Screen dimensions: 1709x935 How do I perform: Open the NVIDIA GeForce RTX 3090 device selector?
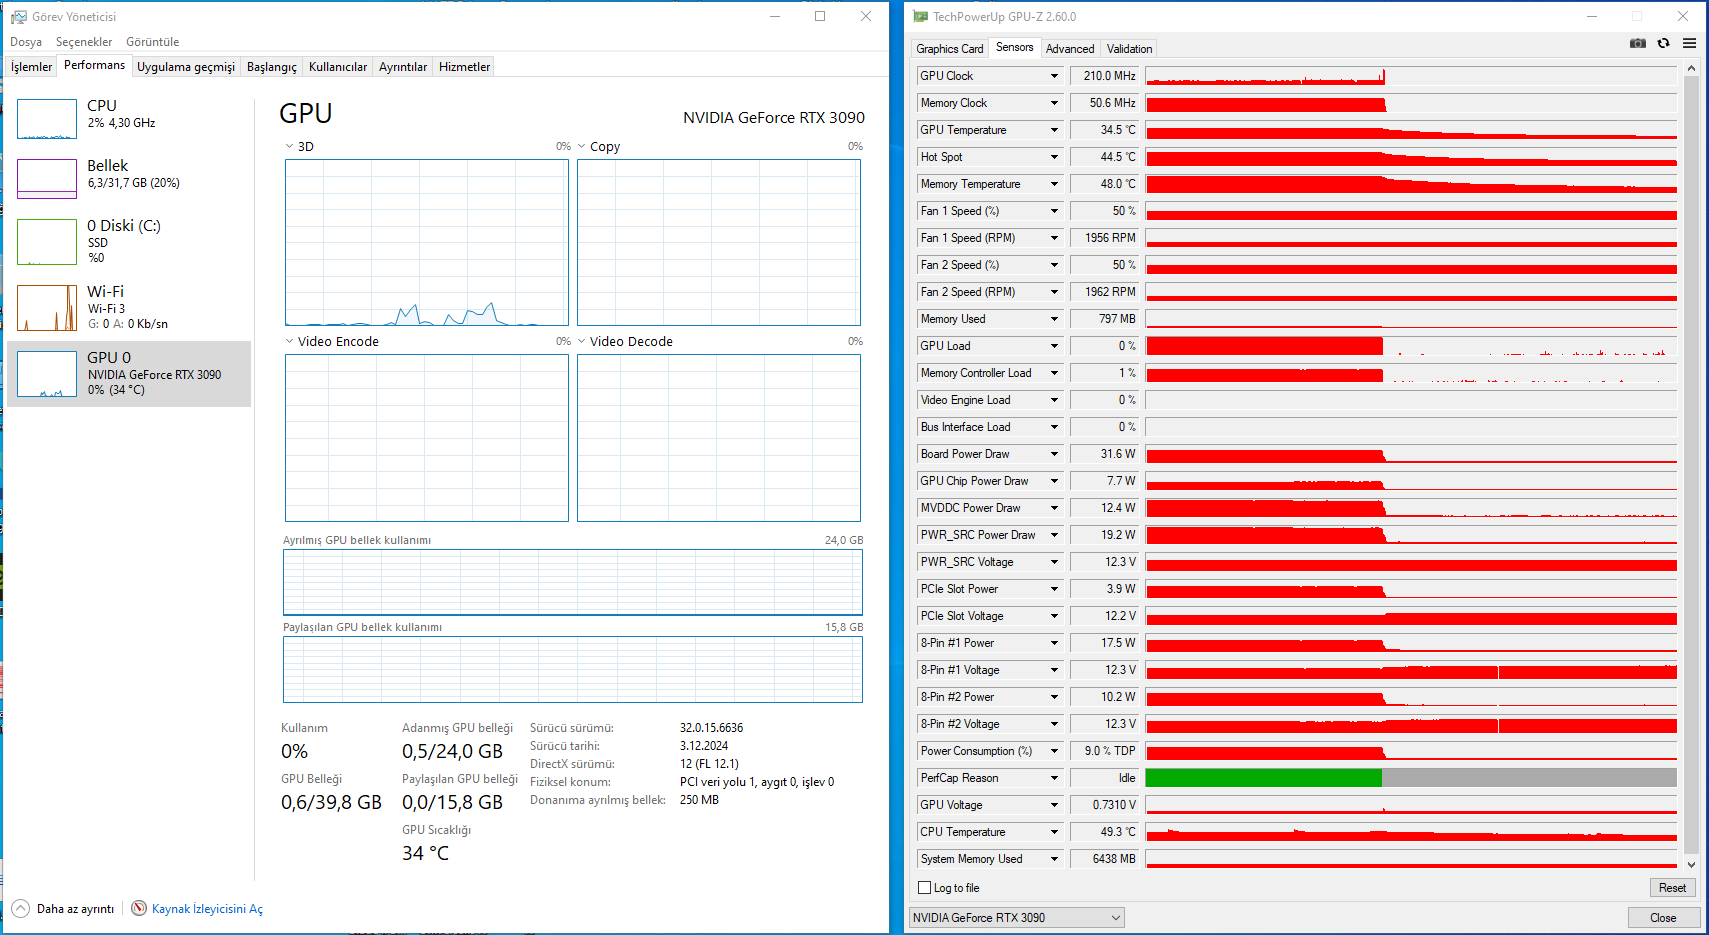pos(1016,918)
